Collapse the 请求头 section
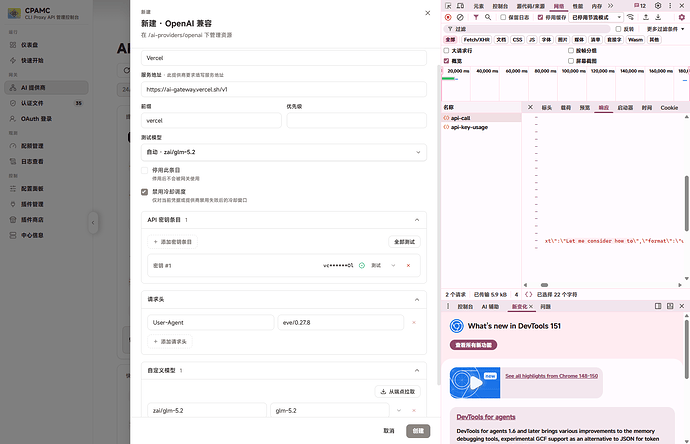Image resolution: width=690 pixels, height=444 pixels. coord(417,300)
